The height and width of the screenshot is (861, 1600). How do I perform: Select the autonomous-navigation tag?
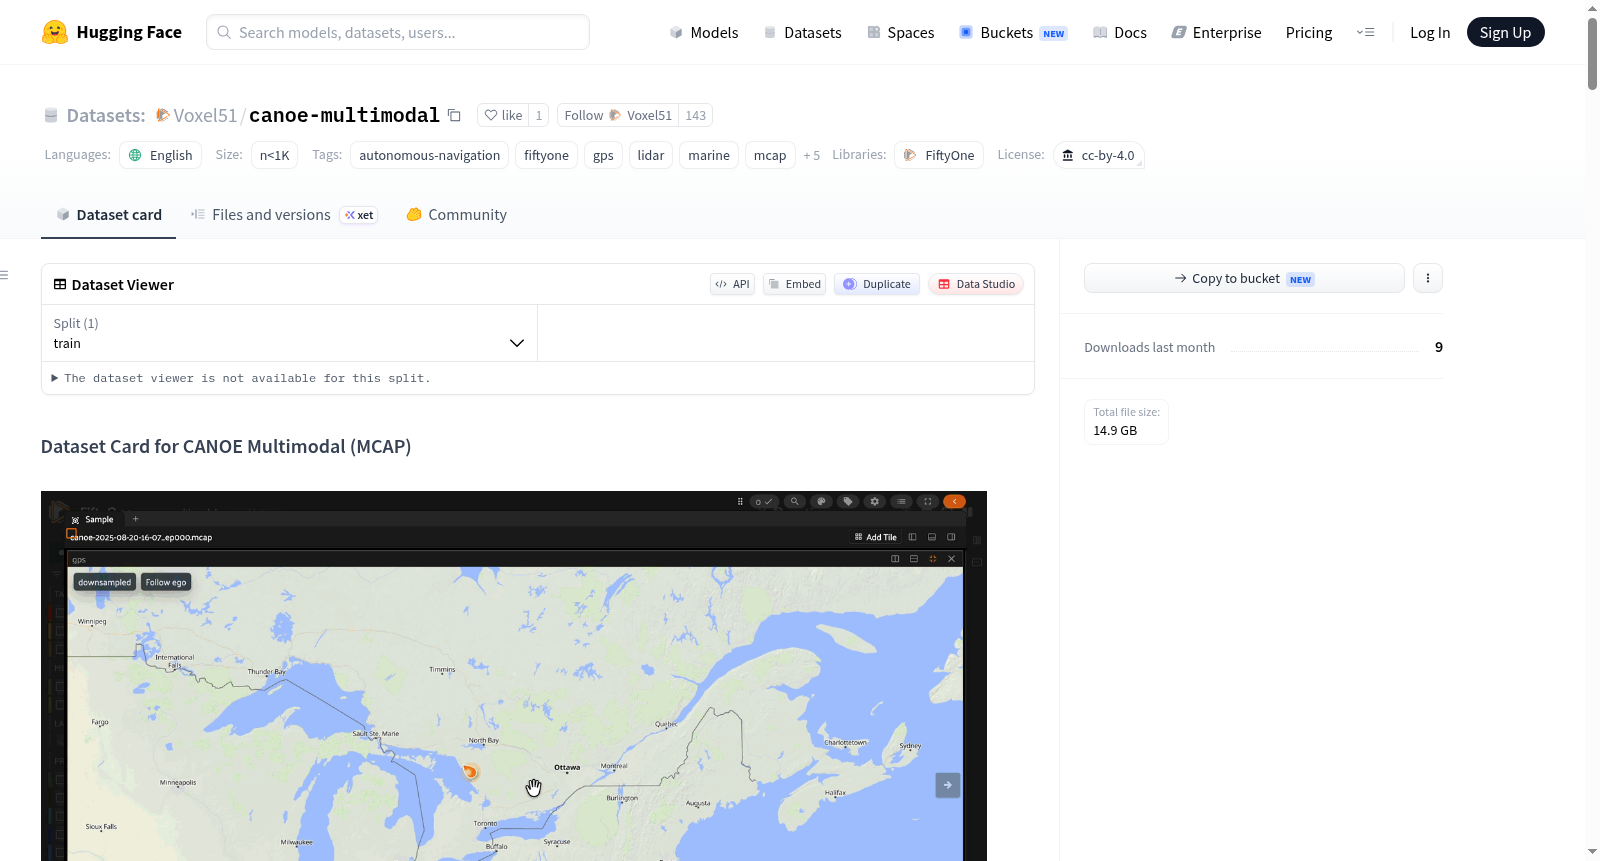coord(429,155)
